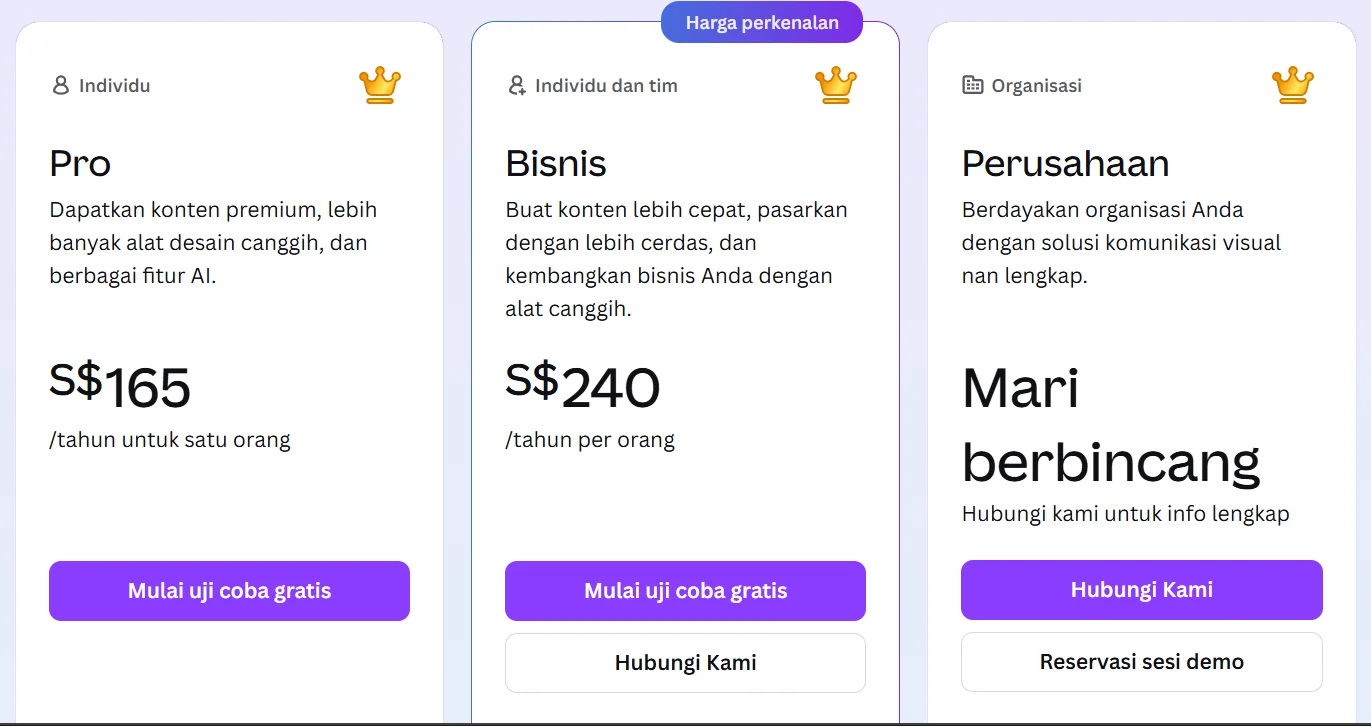Click the building icon beside Organisasi
1371x726 pixels.
(x=972, y=86)
